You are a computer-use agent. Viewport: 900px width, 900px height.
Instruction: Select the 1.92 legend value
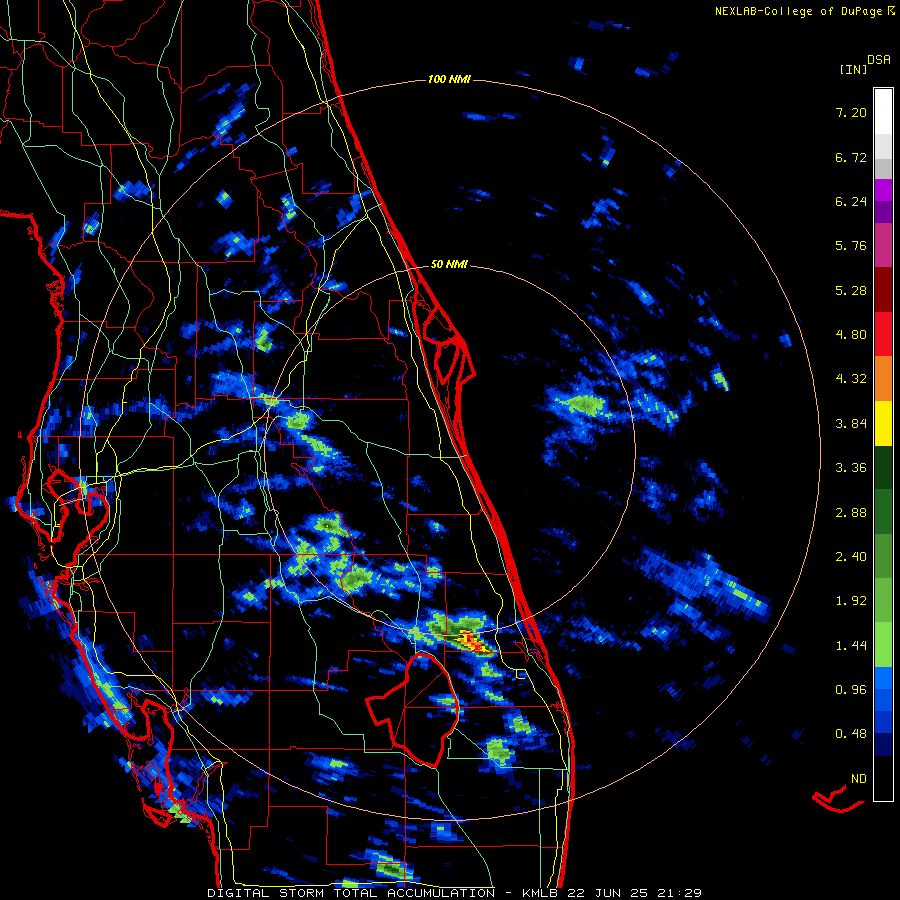(x=851, y=601)
